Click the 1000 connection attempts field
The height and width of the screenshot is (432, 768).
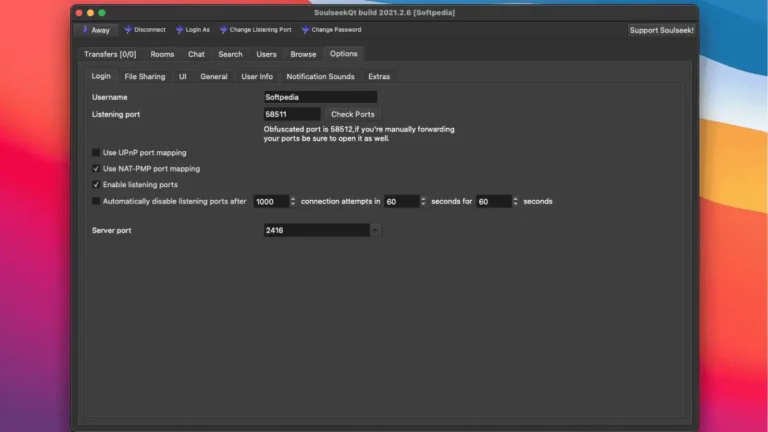(271, 201)
